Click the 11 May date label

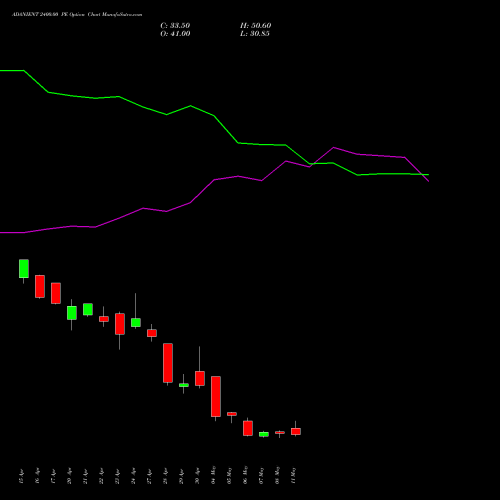294,475
